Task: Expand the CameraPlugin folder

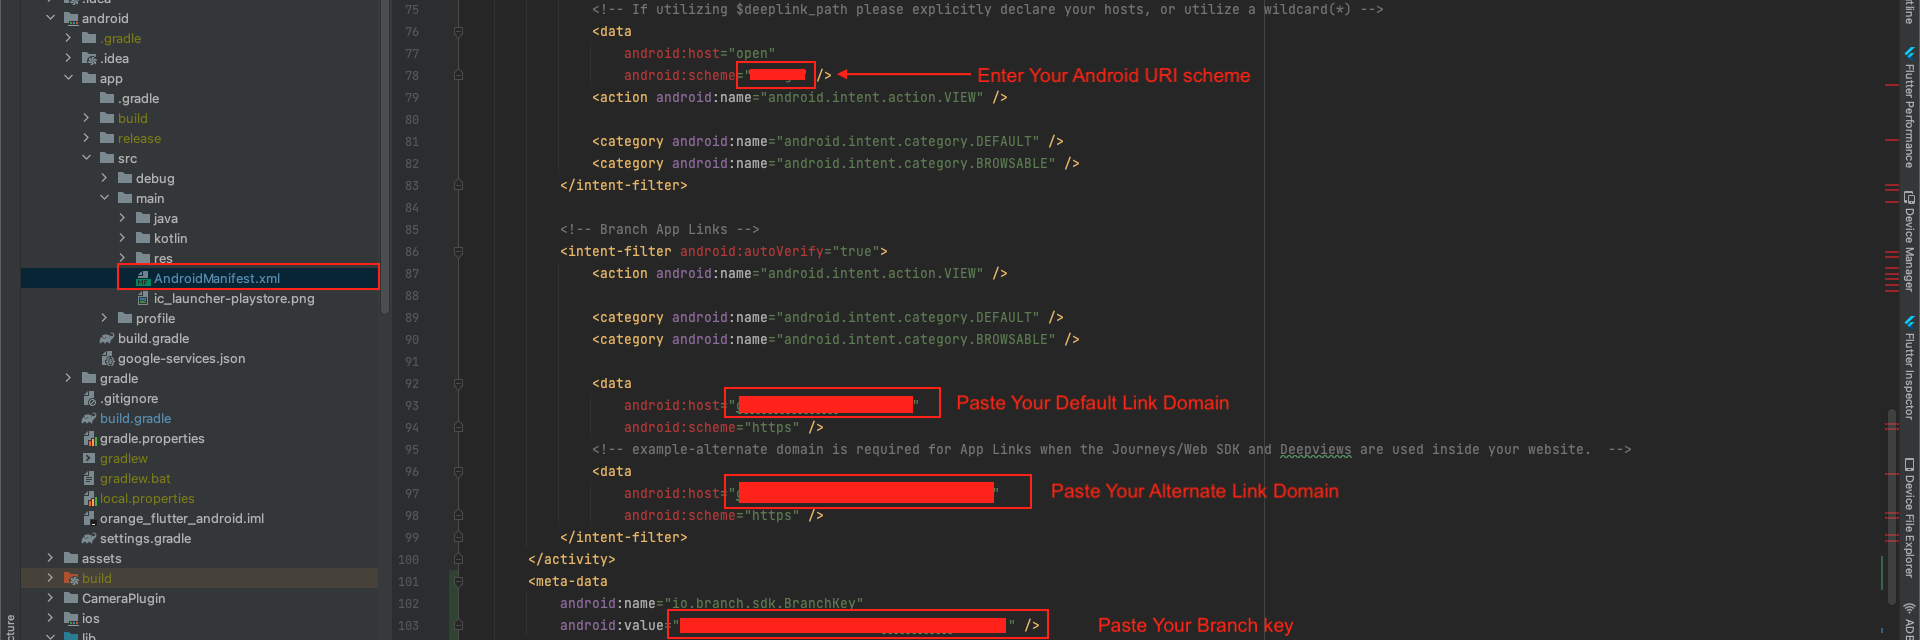Action: [50, 599]
